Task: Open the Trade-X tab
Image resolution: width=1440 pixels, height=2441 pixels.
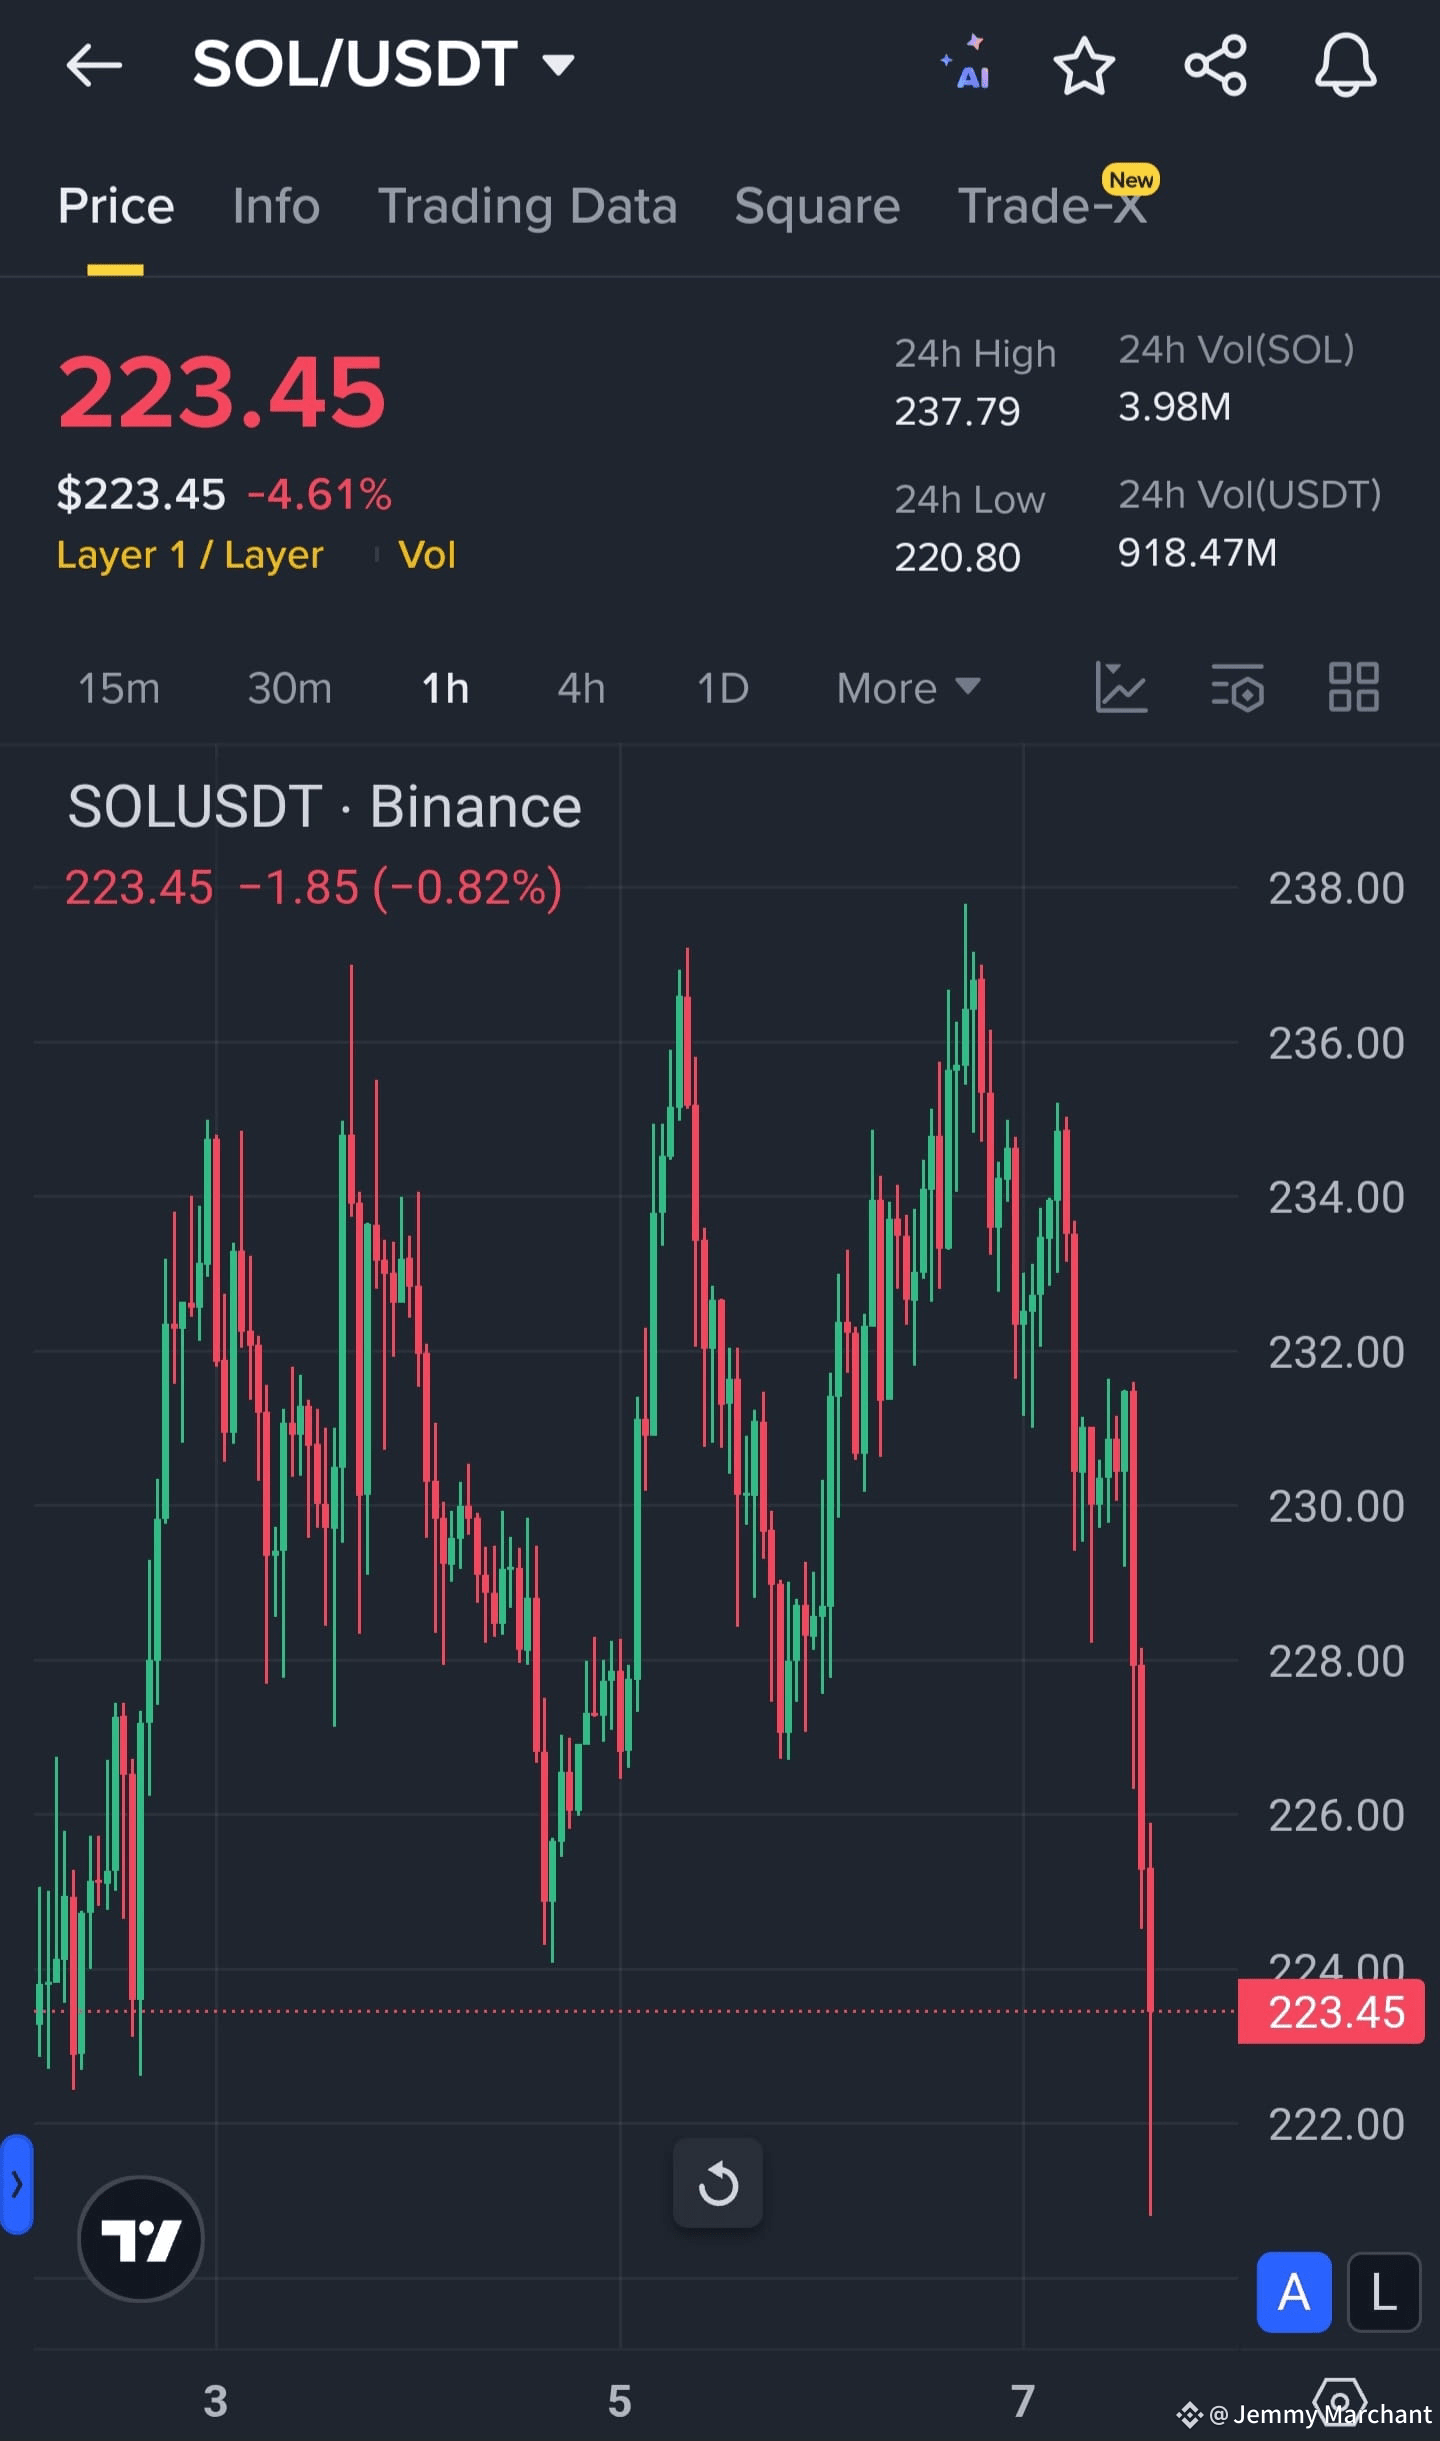Action: click(x=1053, y=206)
